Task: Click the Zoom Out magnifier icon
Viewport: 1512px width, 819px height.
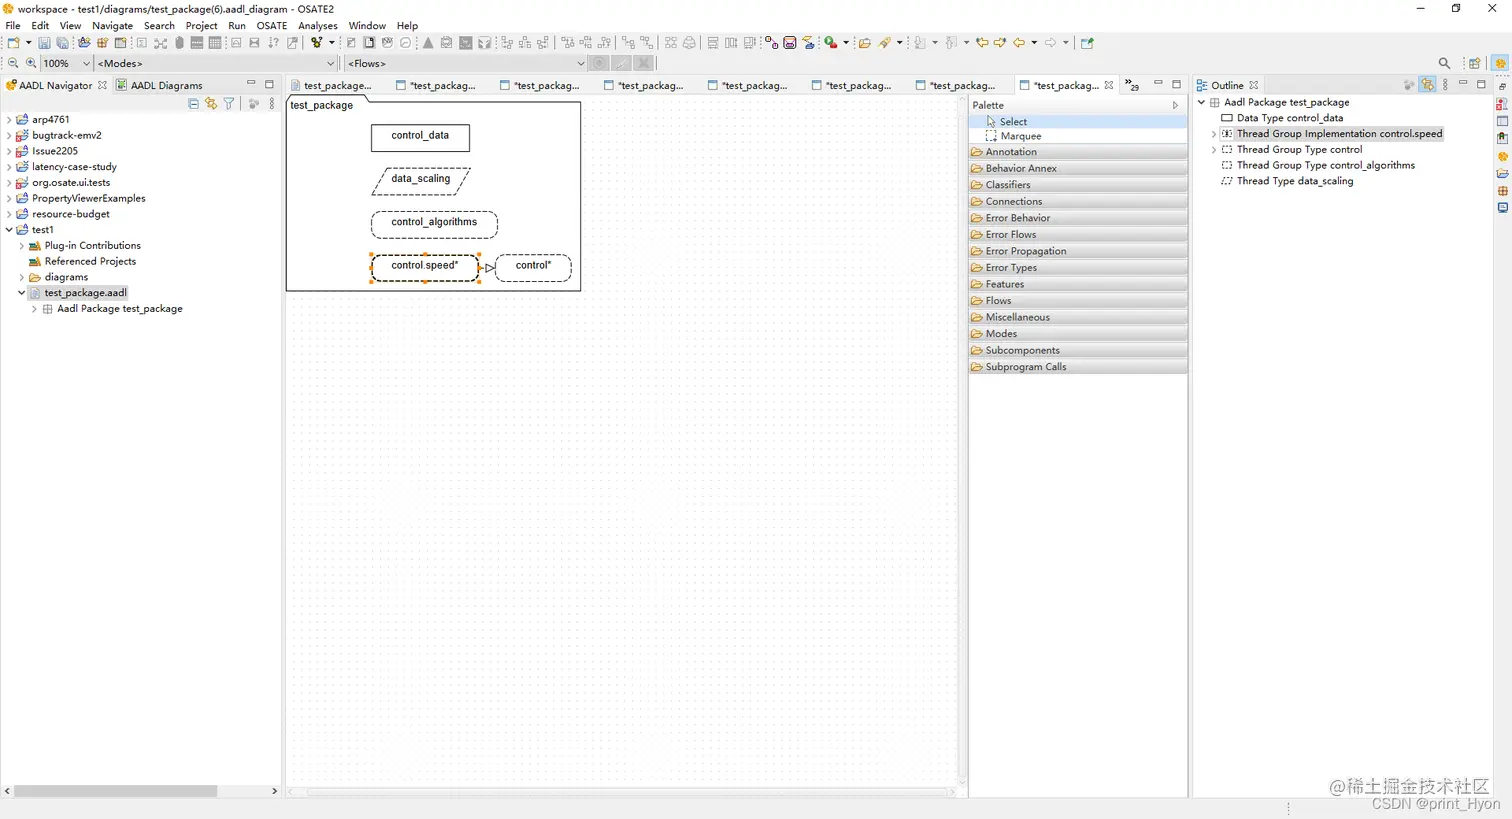Action: coord(13,63)
